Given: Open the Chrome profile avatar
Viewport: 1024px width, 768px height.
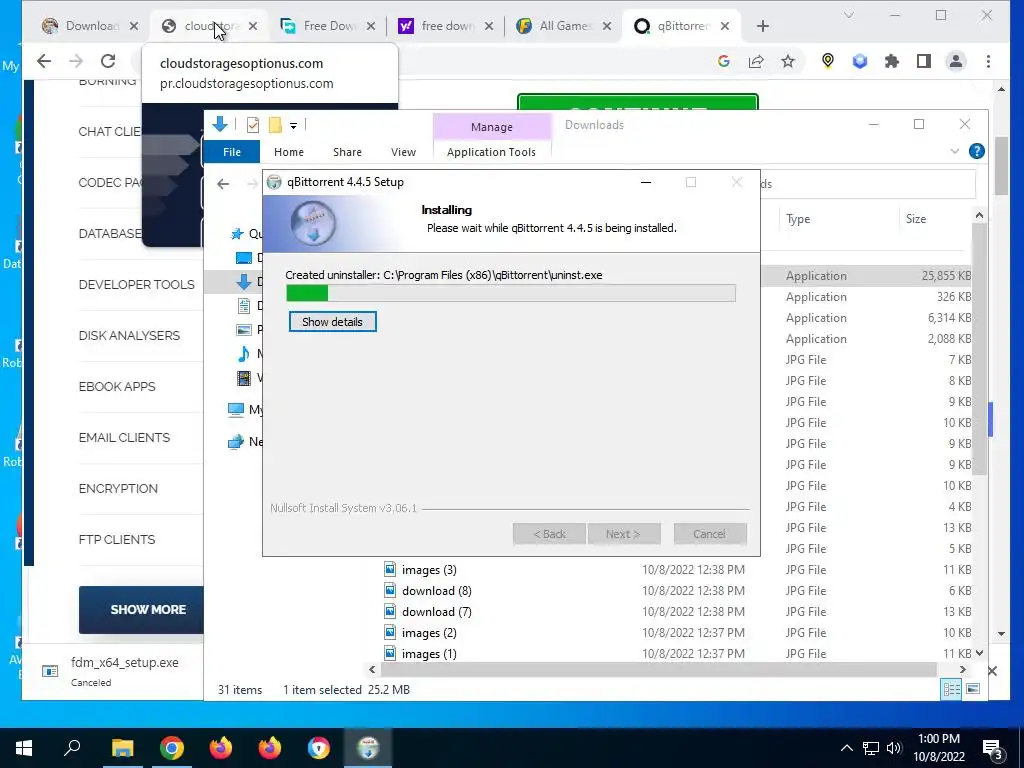Looking at the screenshot, I should pos(956,61).
